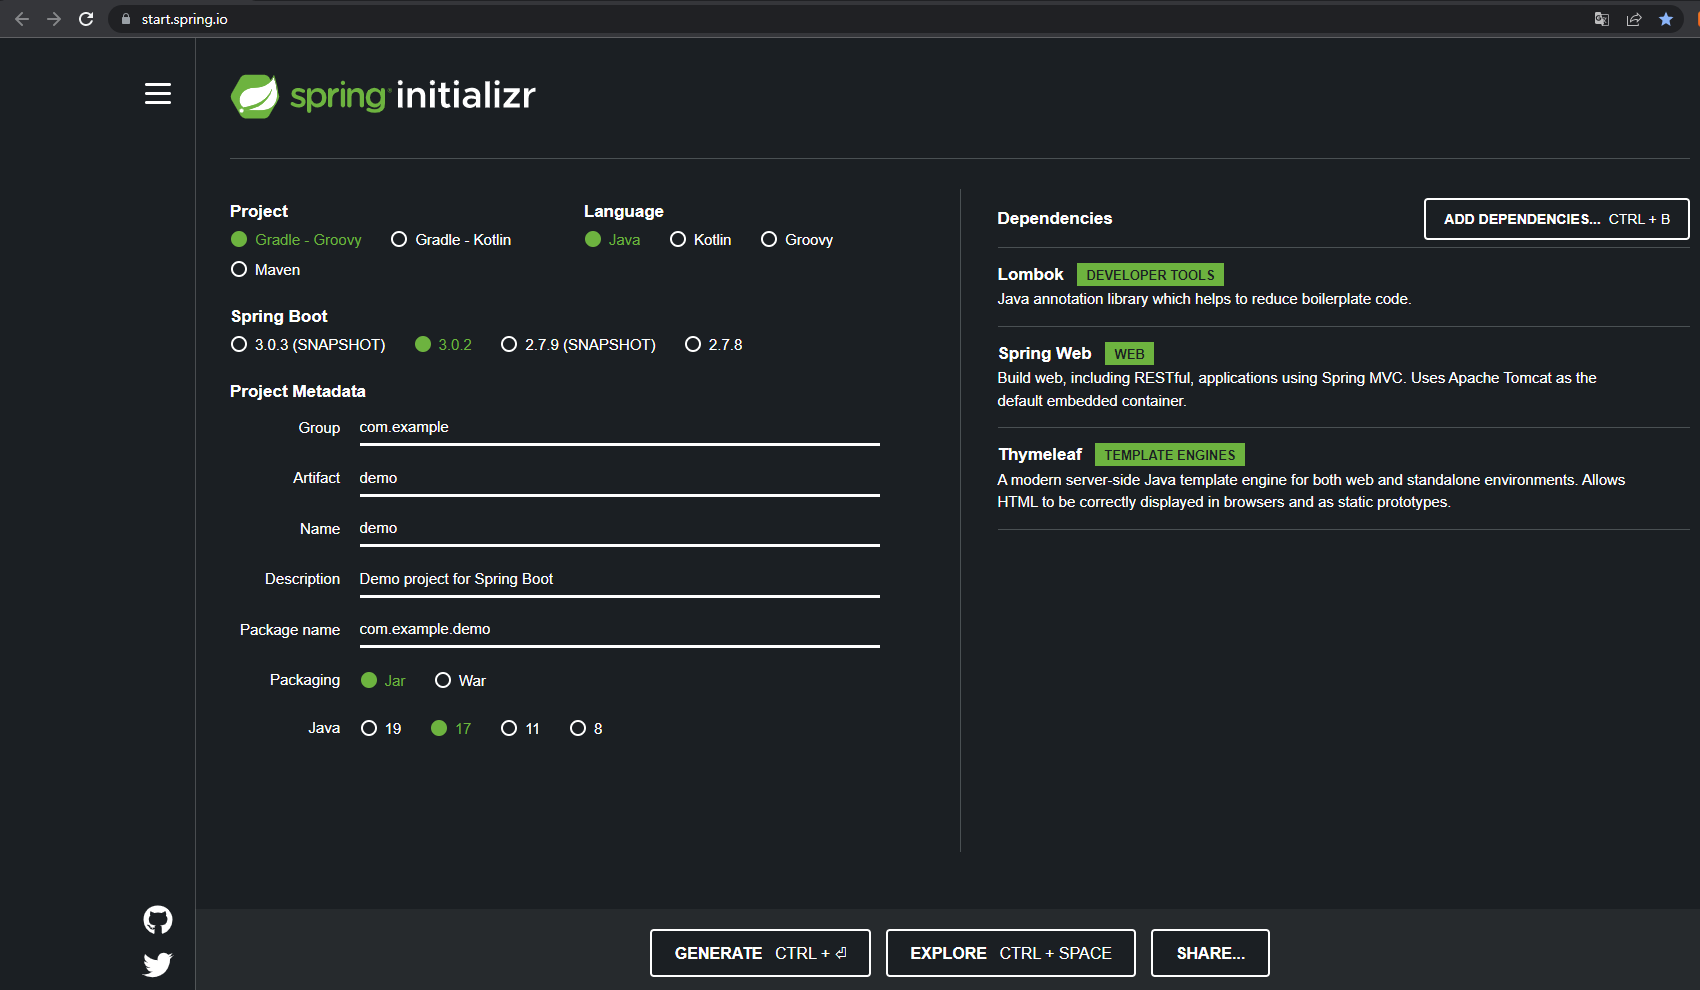Choose Spring Boot version 2.7.8
This screenshot has height=990, width=1700.
tap(714, 345)
